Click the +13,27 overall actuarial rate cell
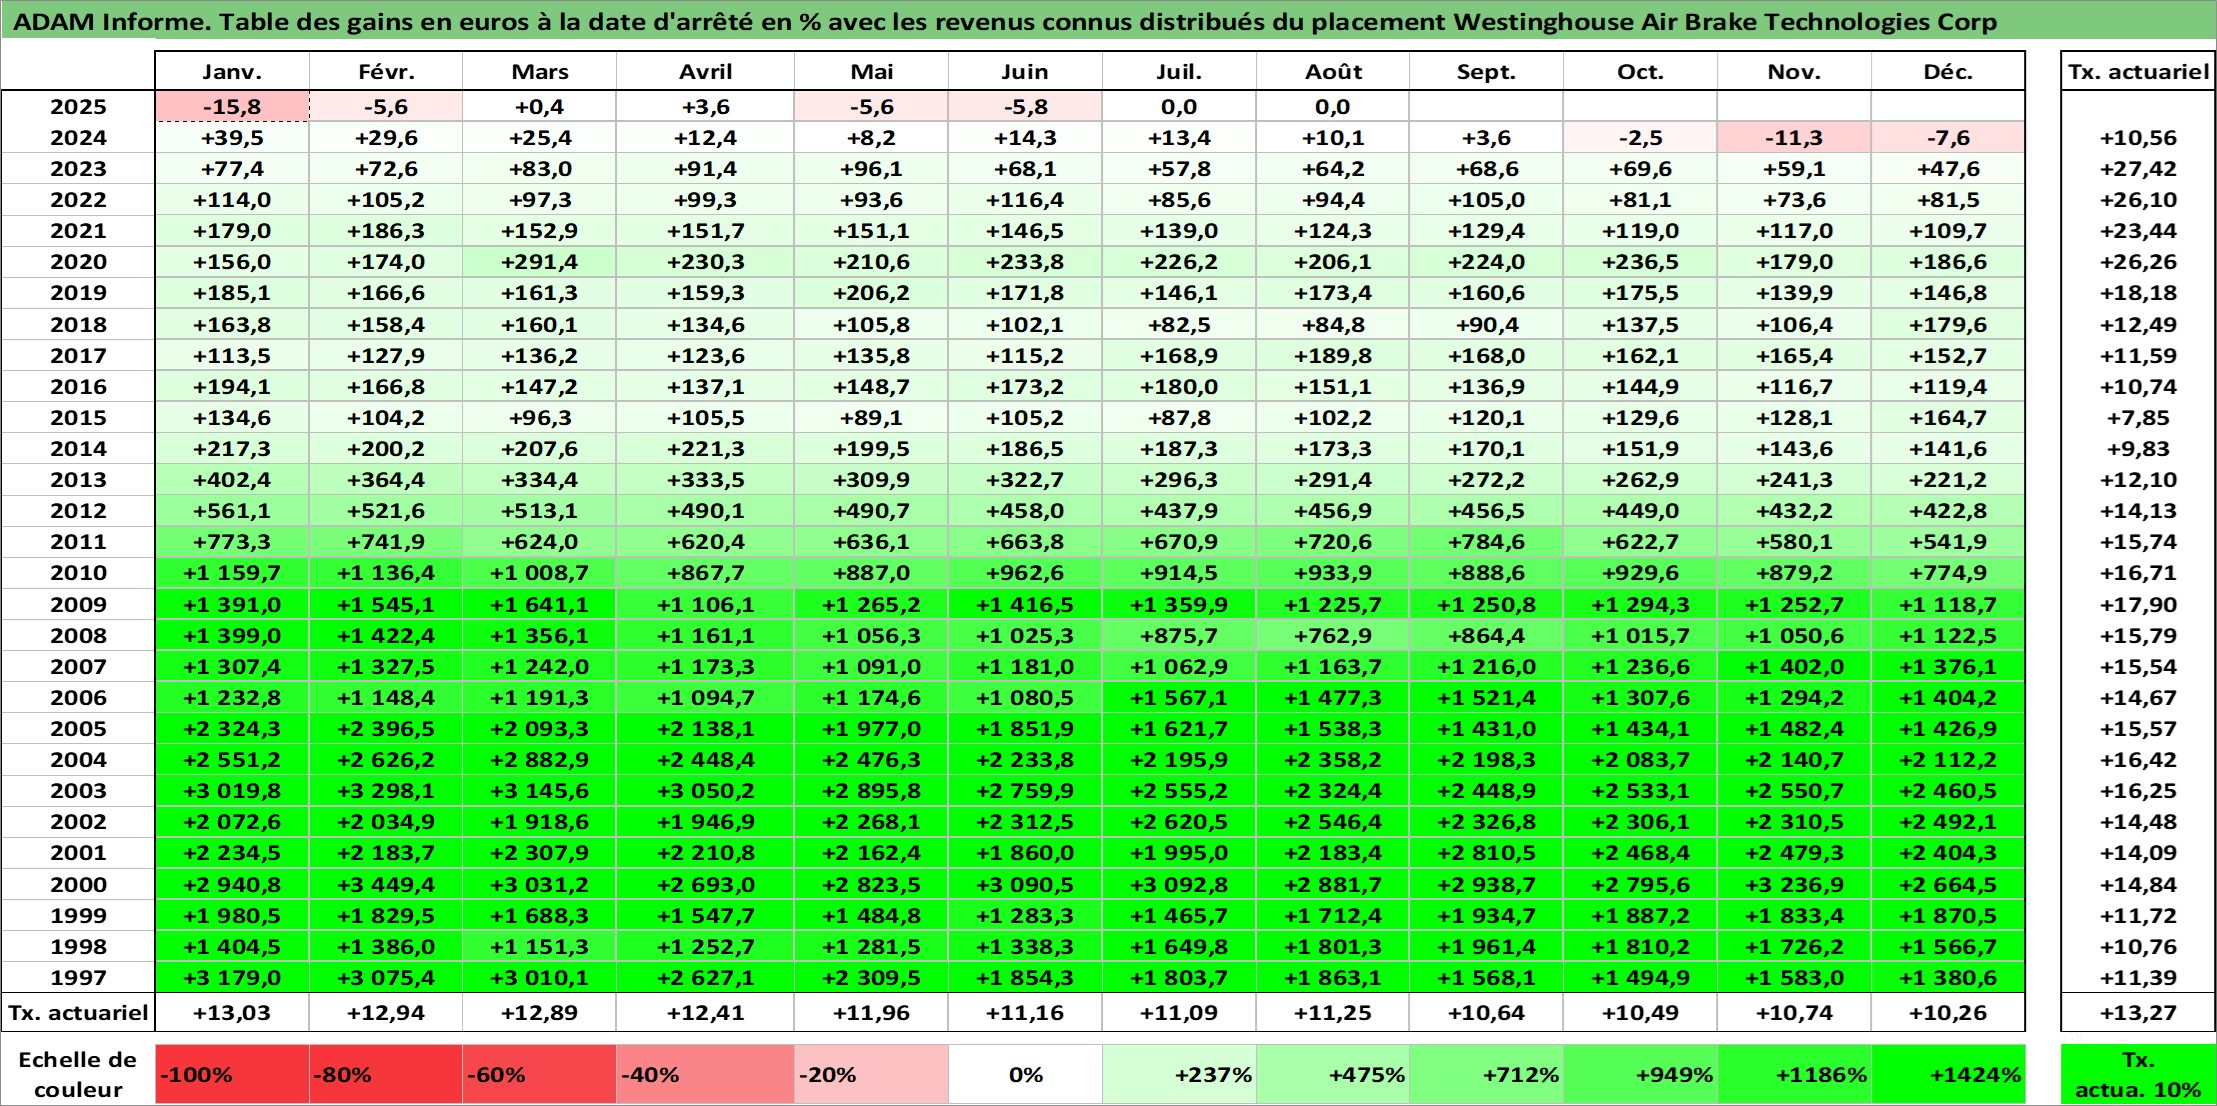Screen dimensions: 2217x1106 2138,1012
